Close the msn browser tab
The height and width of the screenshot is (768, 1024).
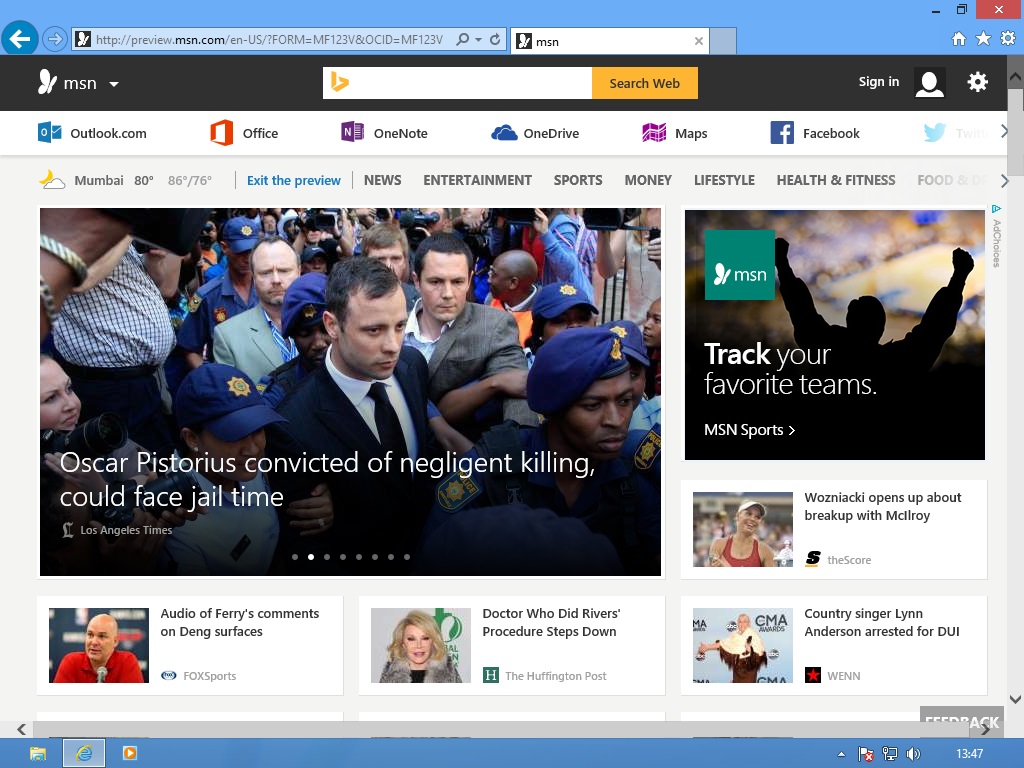tap(699, 41)
